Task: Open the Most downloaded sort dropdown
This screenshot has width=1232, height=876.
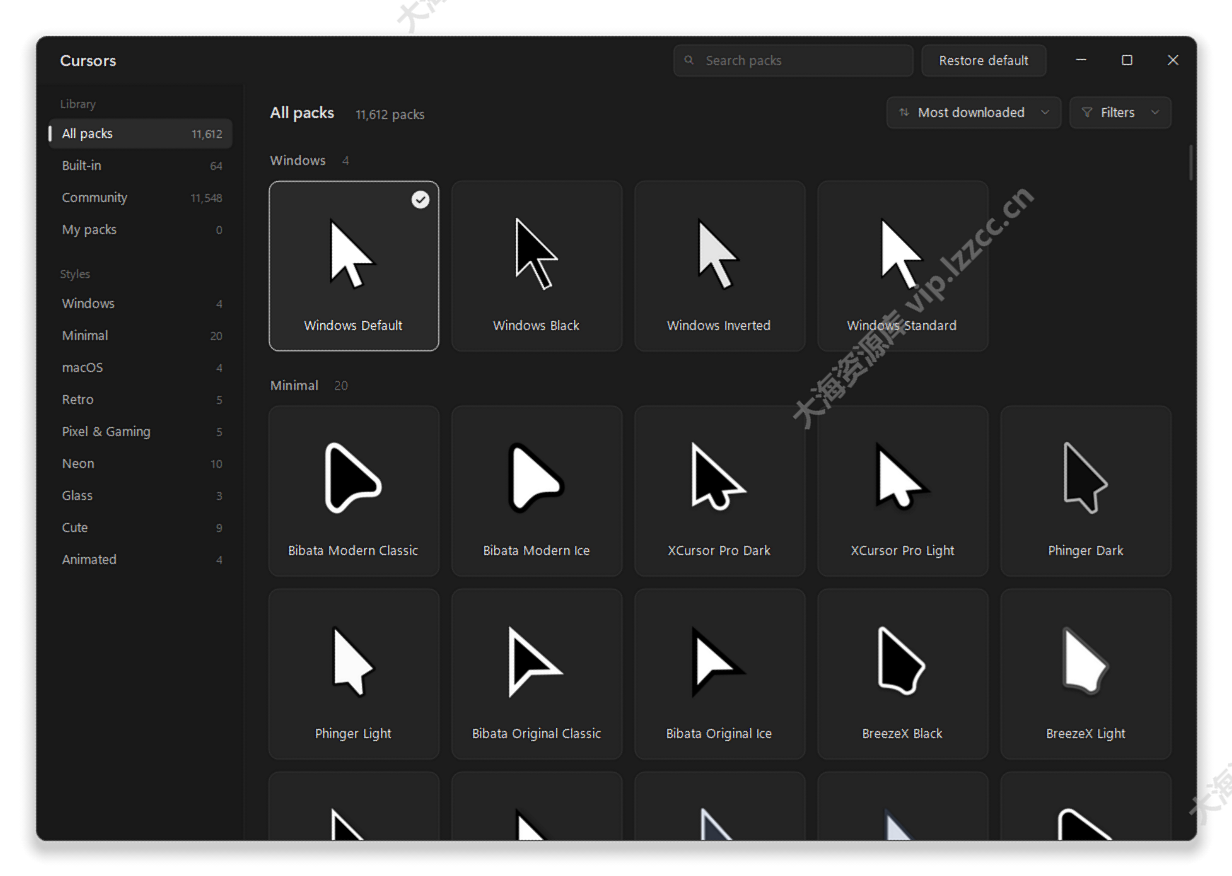Action: (974, 113)
